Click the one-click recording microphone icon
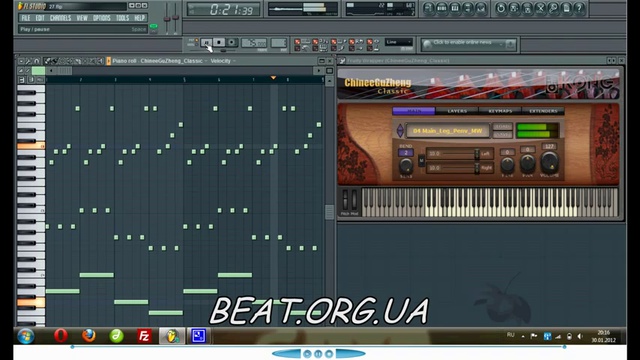Screen dimensions: 640x360 [x=553, y=8]
